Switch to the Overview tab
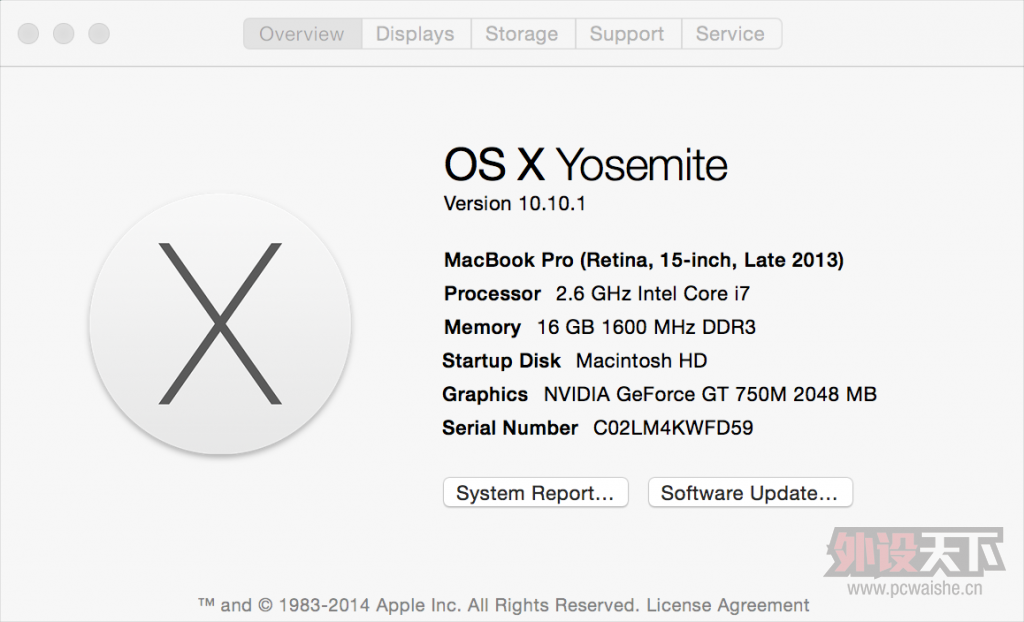This screenshot has width=1024, height=622. pos(302,33)
